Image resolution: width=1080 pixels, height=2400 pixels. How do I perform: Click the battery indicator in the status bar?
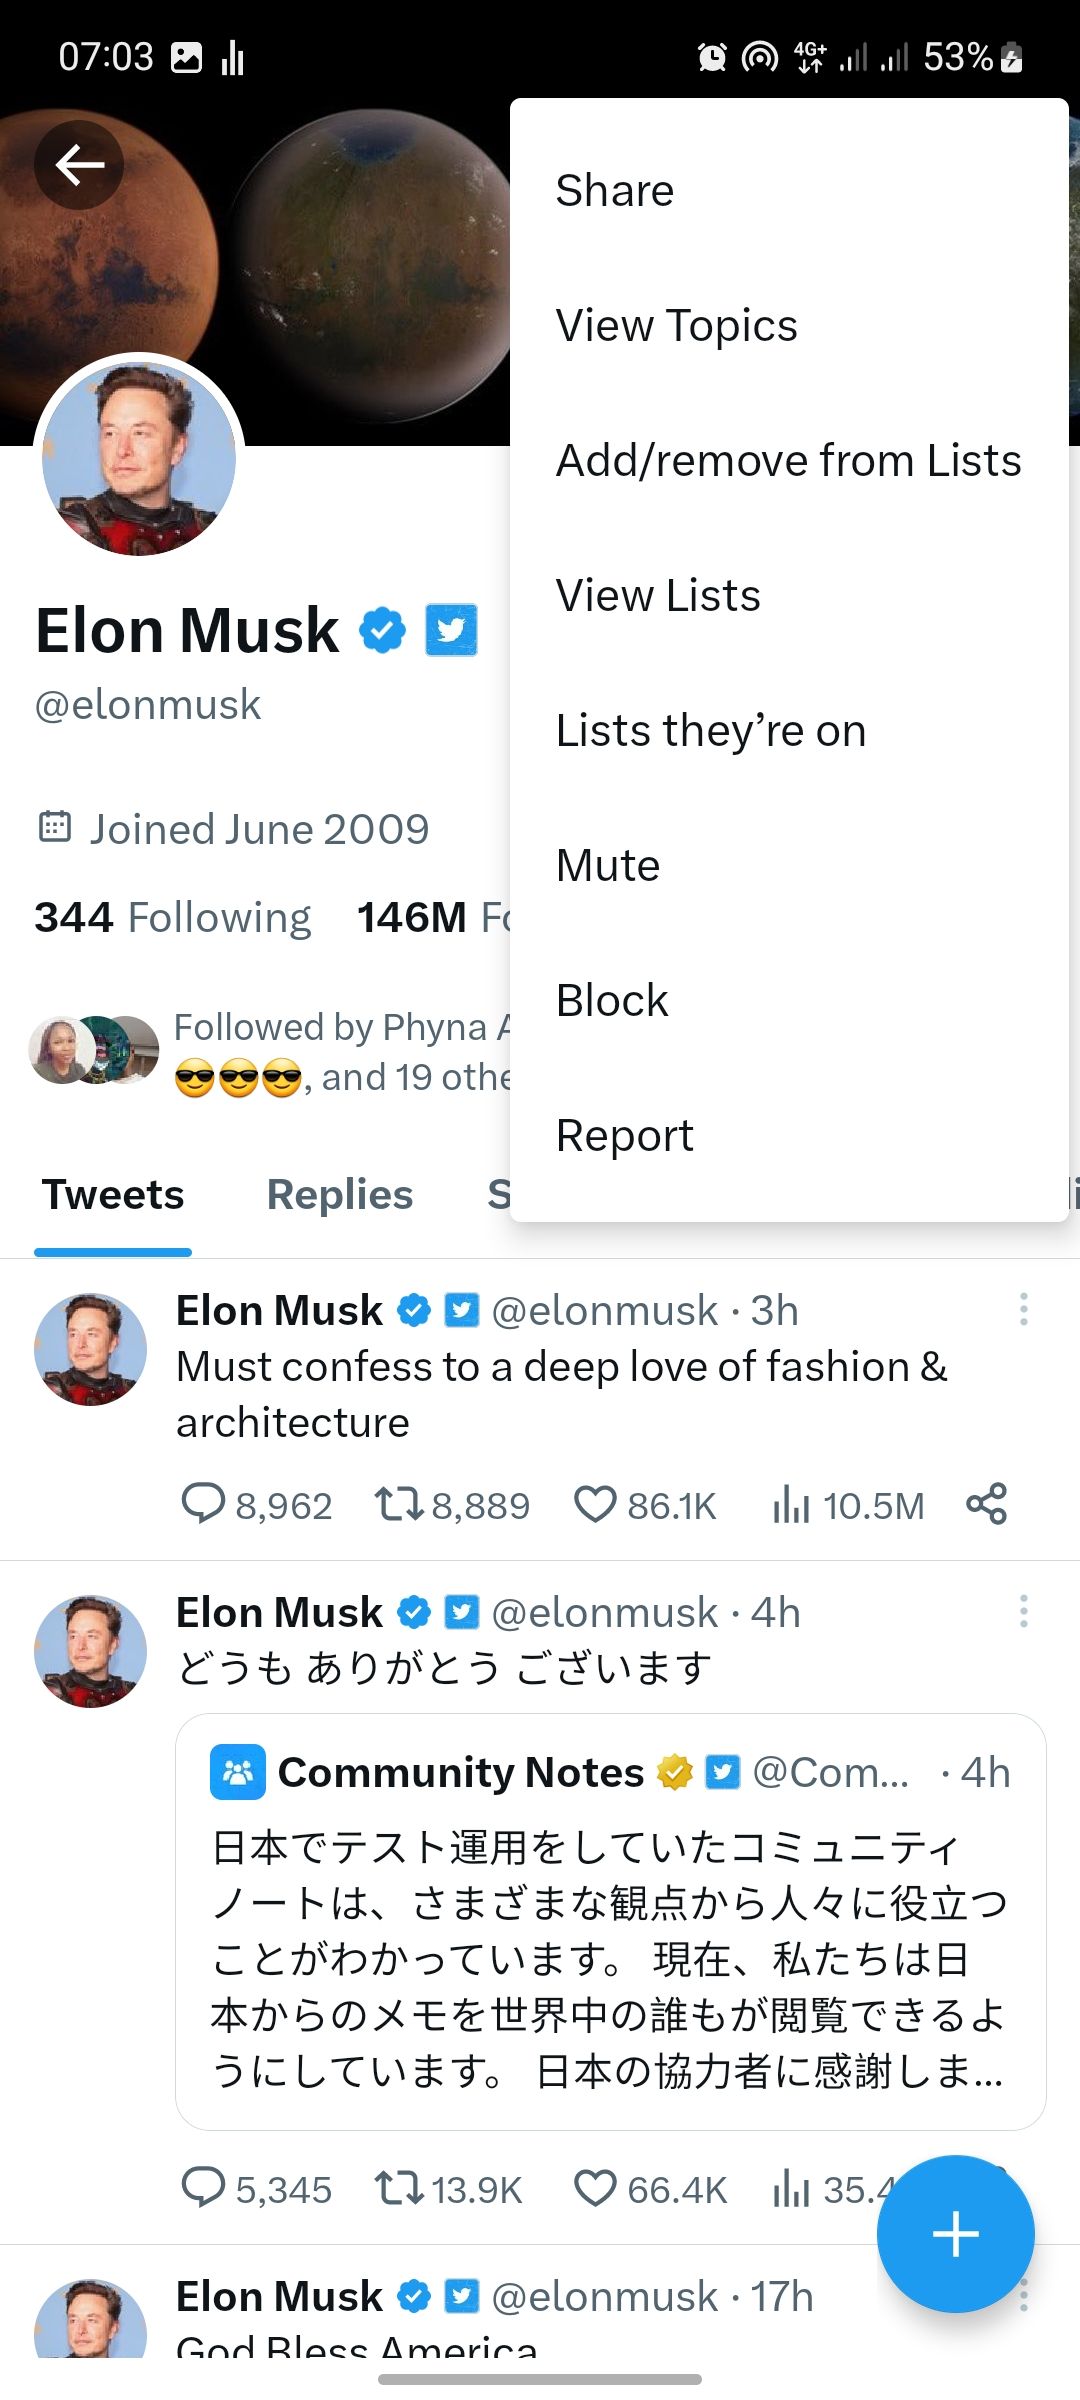1011,57
